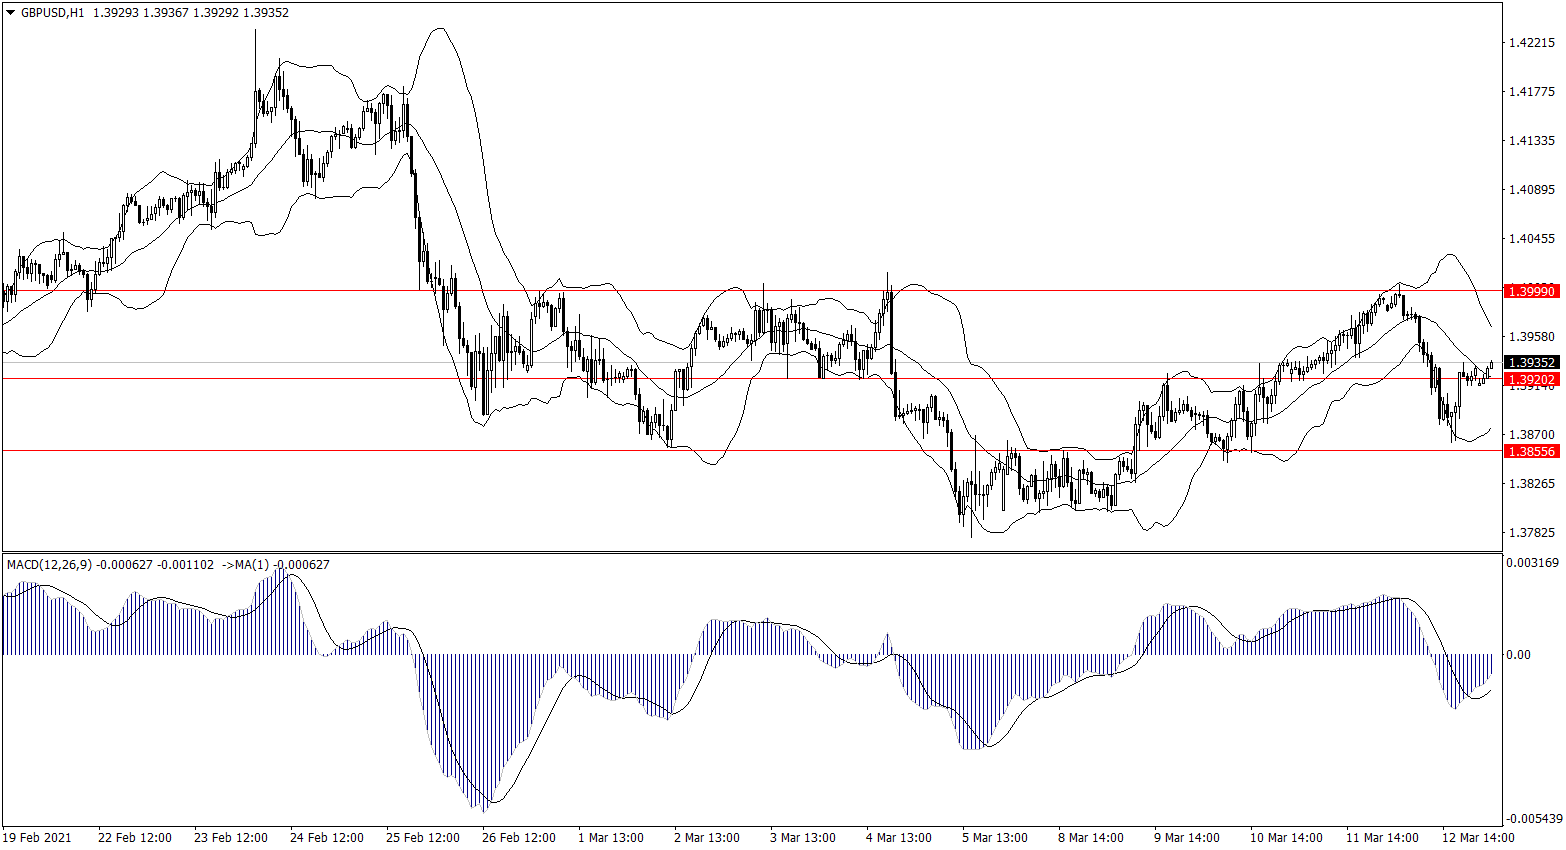1566x850 pixels.
Task: Click the MACD(12,26,9) indicator label
Action: 49,565
